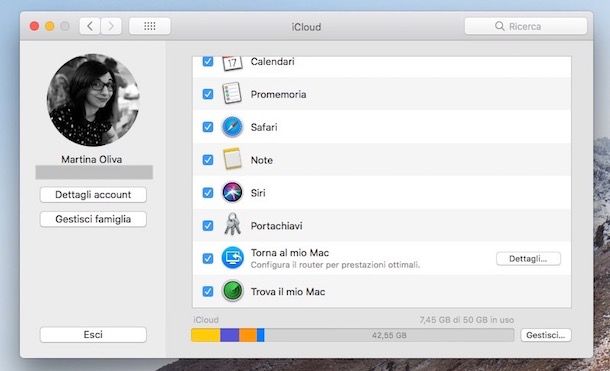Click the Portachiavi keys icon
The image size is (610, 371).
[232, 224]
